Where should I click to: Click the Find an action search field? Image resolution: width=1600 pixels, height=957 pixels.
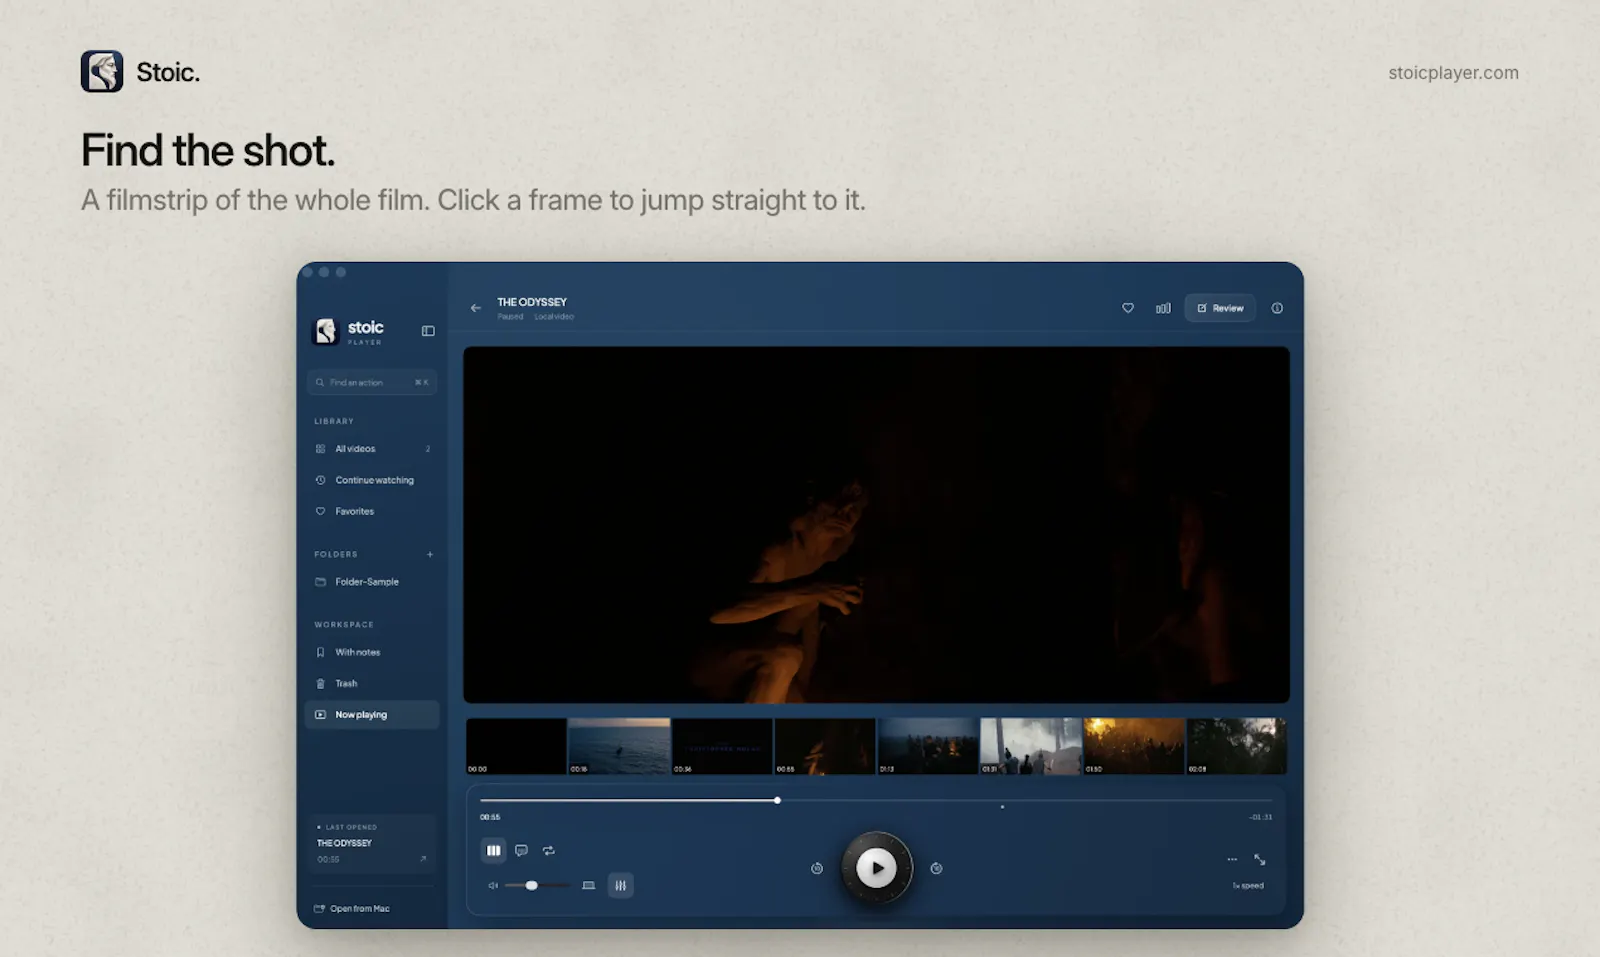pyautogui.click(x=372, y=382)
